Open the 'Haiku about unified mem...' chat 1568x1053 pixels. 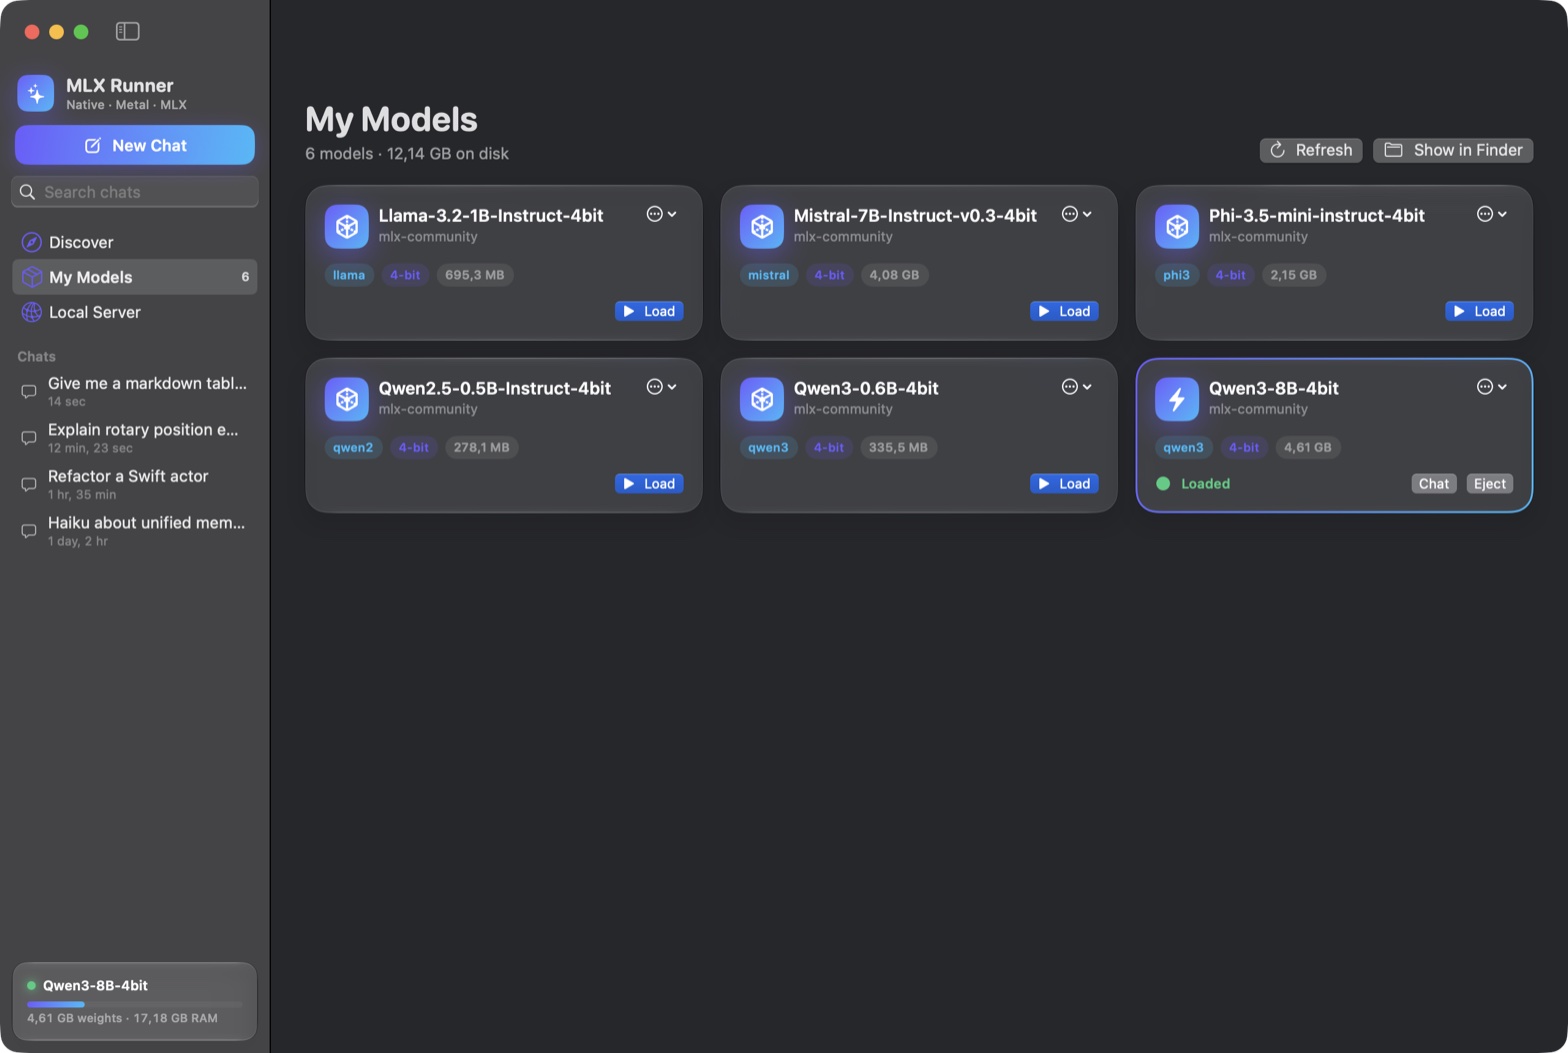coord(135,531)
